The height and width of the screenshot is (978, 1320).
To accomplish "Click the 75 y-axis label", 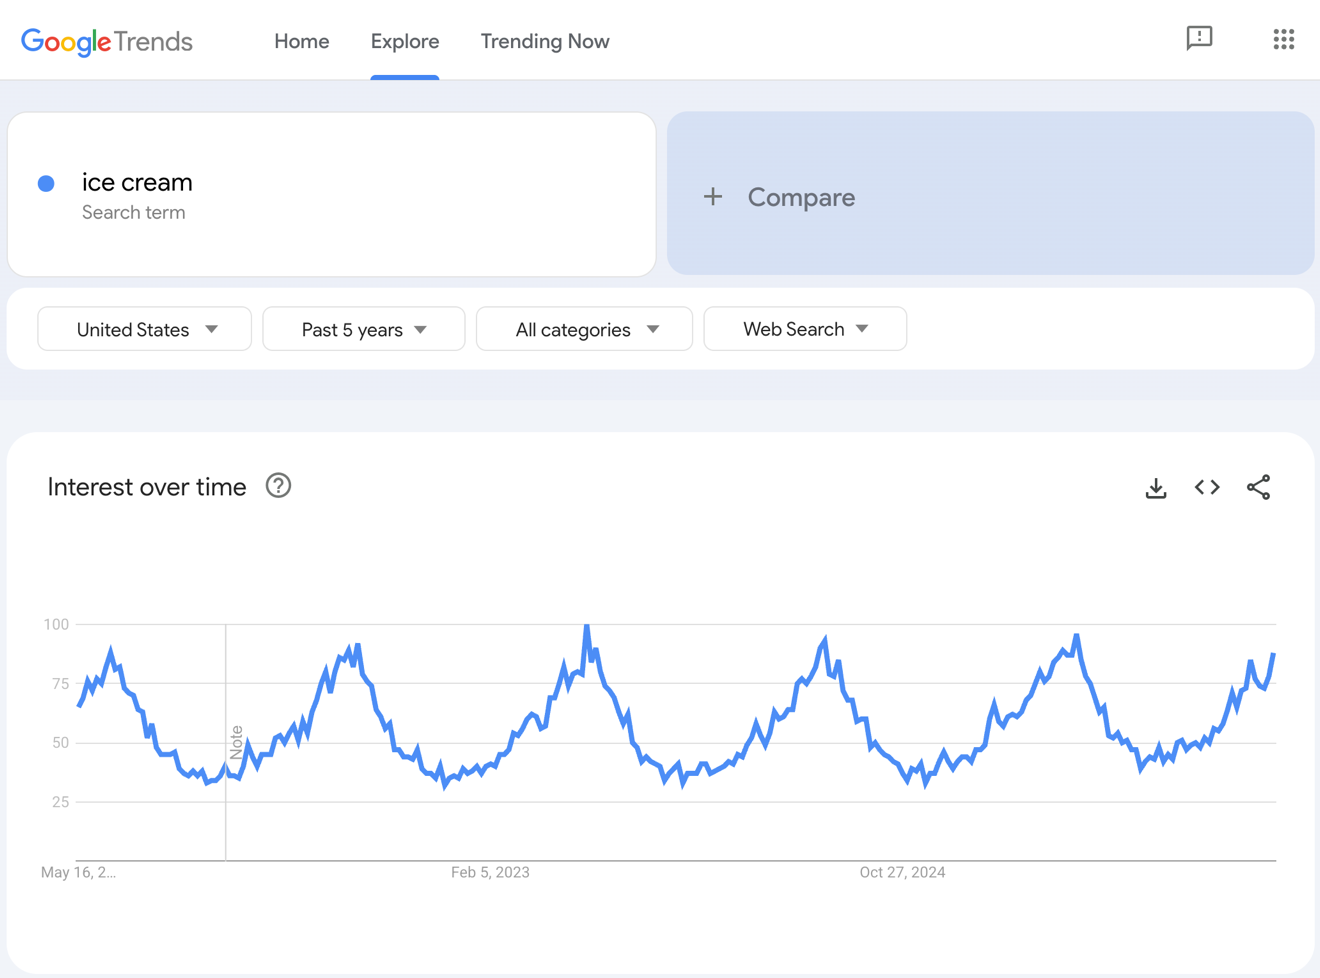I will click(60, 684).
